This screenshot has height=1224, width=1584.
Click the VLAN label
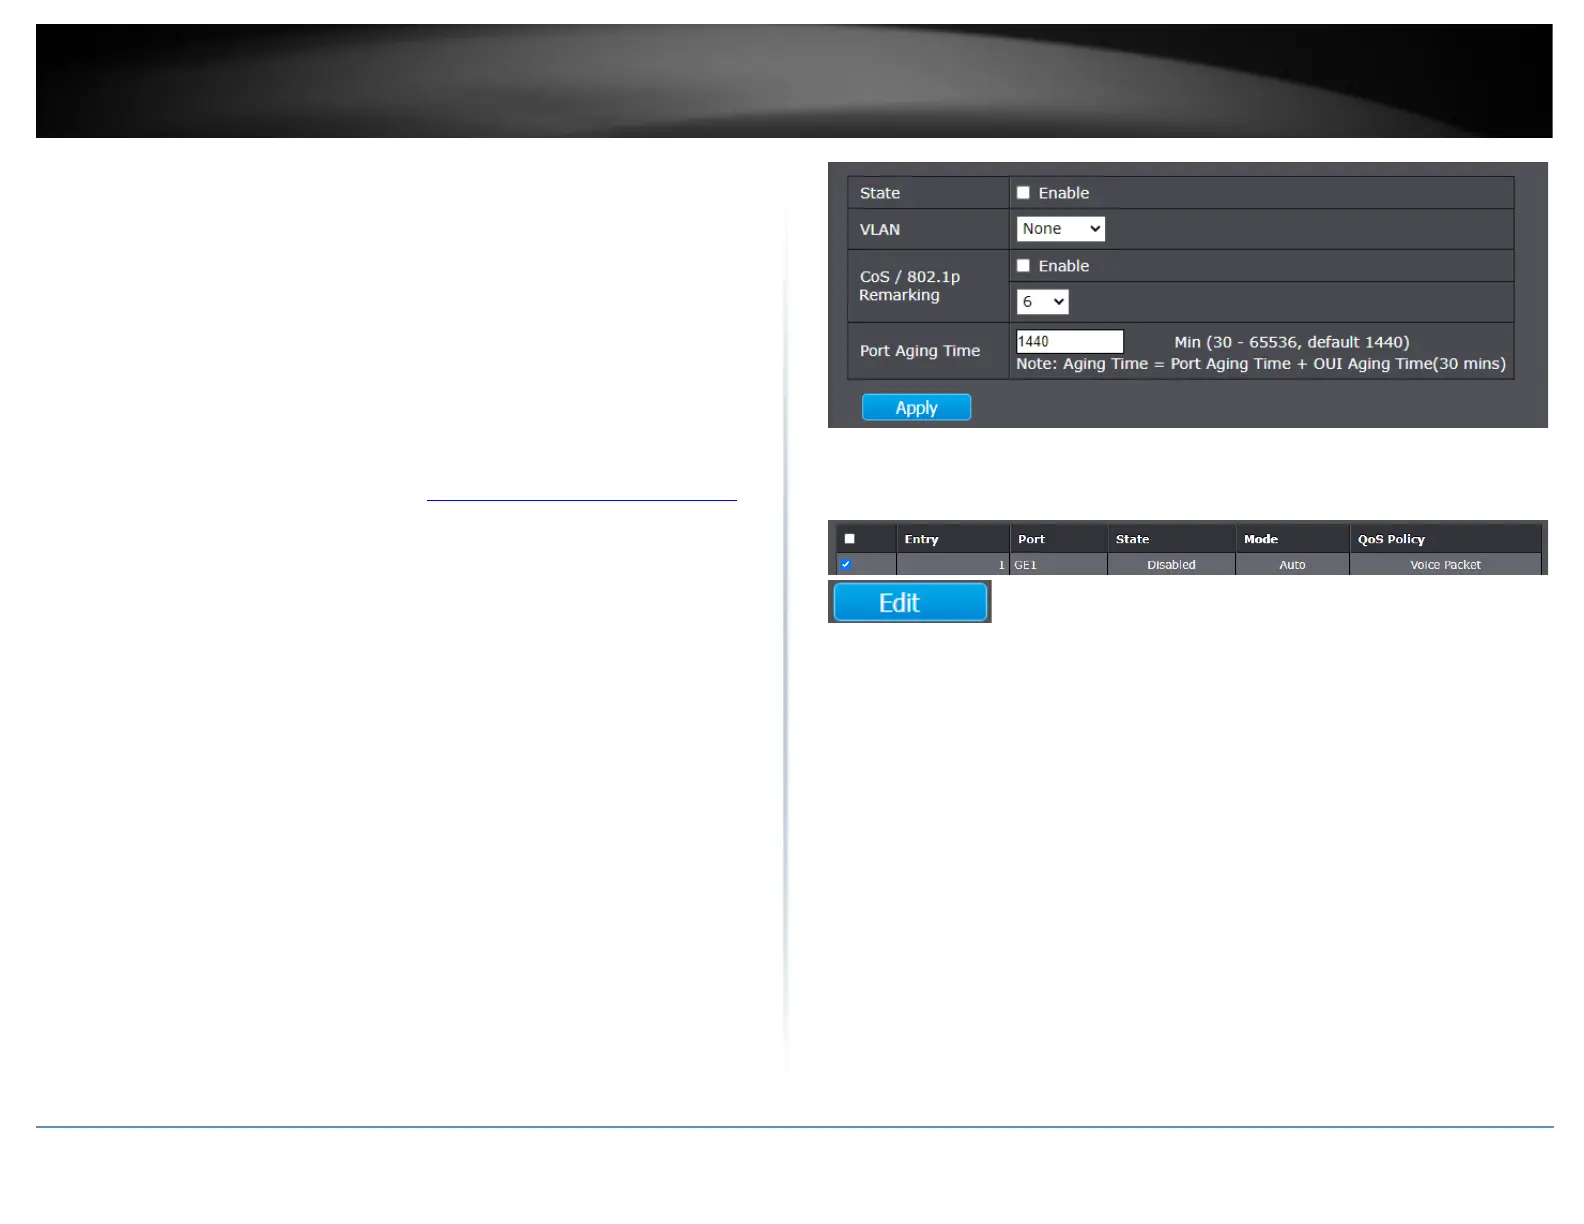(880, 229)
